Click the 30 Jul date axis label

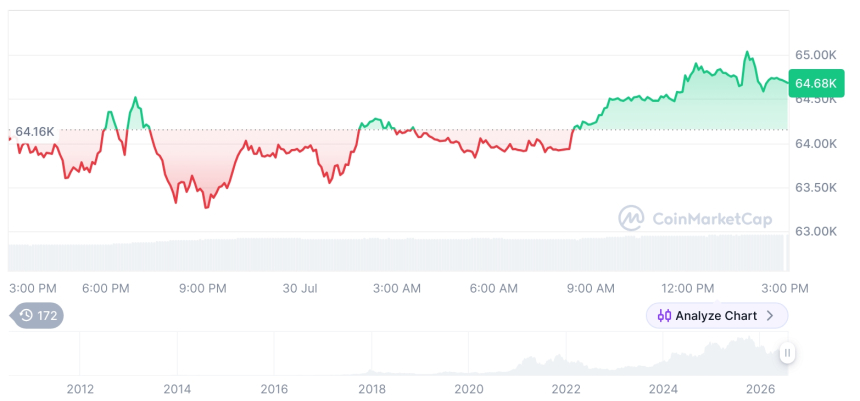[x=301, y=289]
